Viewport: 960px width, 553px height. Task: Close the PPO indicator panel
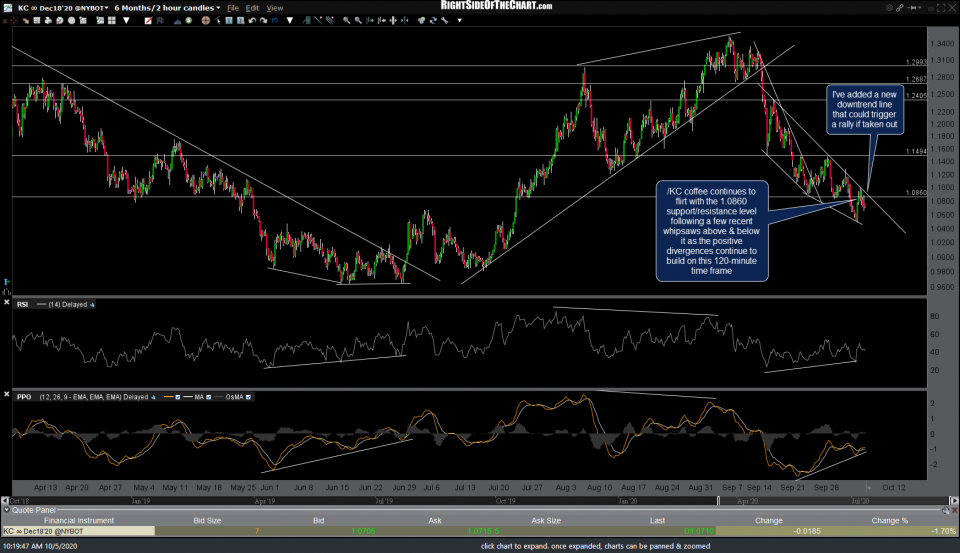(6, 397)
